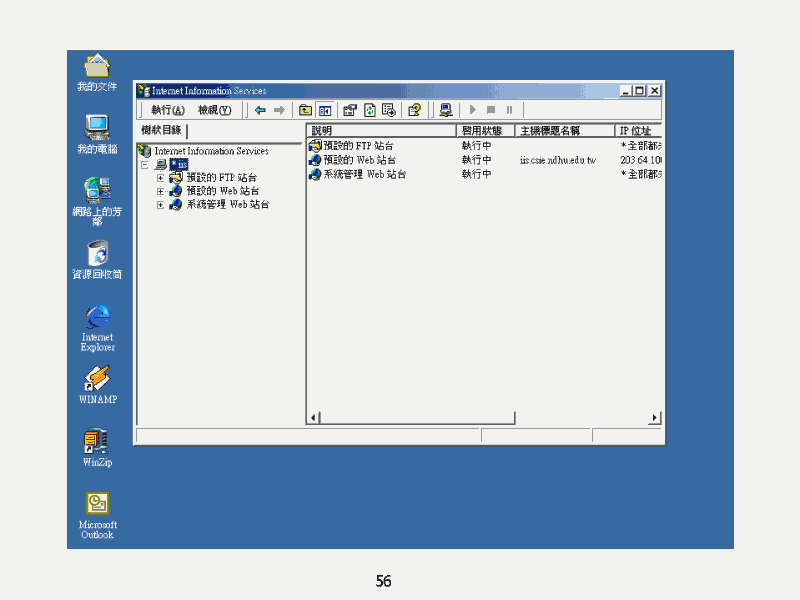800x600 pixels.
Task: Click the Pause item toolbar button
Action: (509, 110)
